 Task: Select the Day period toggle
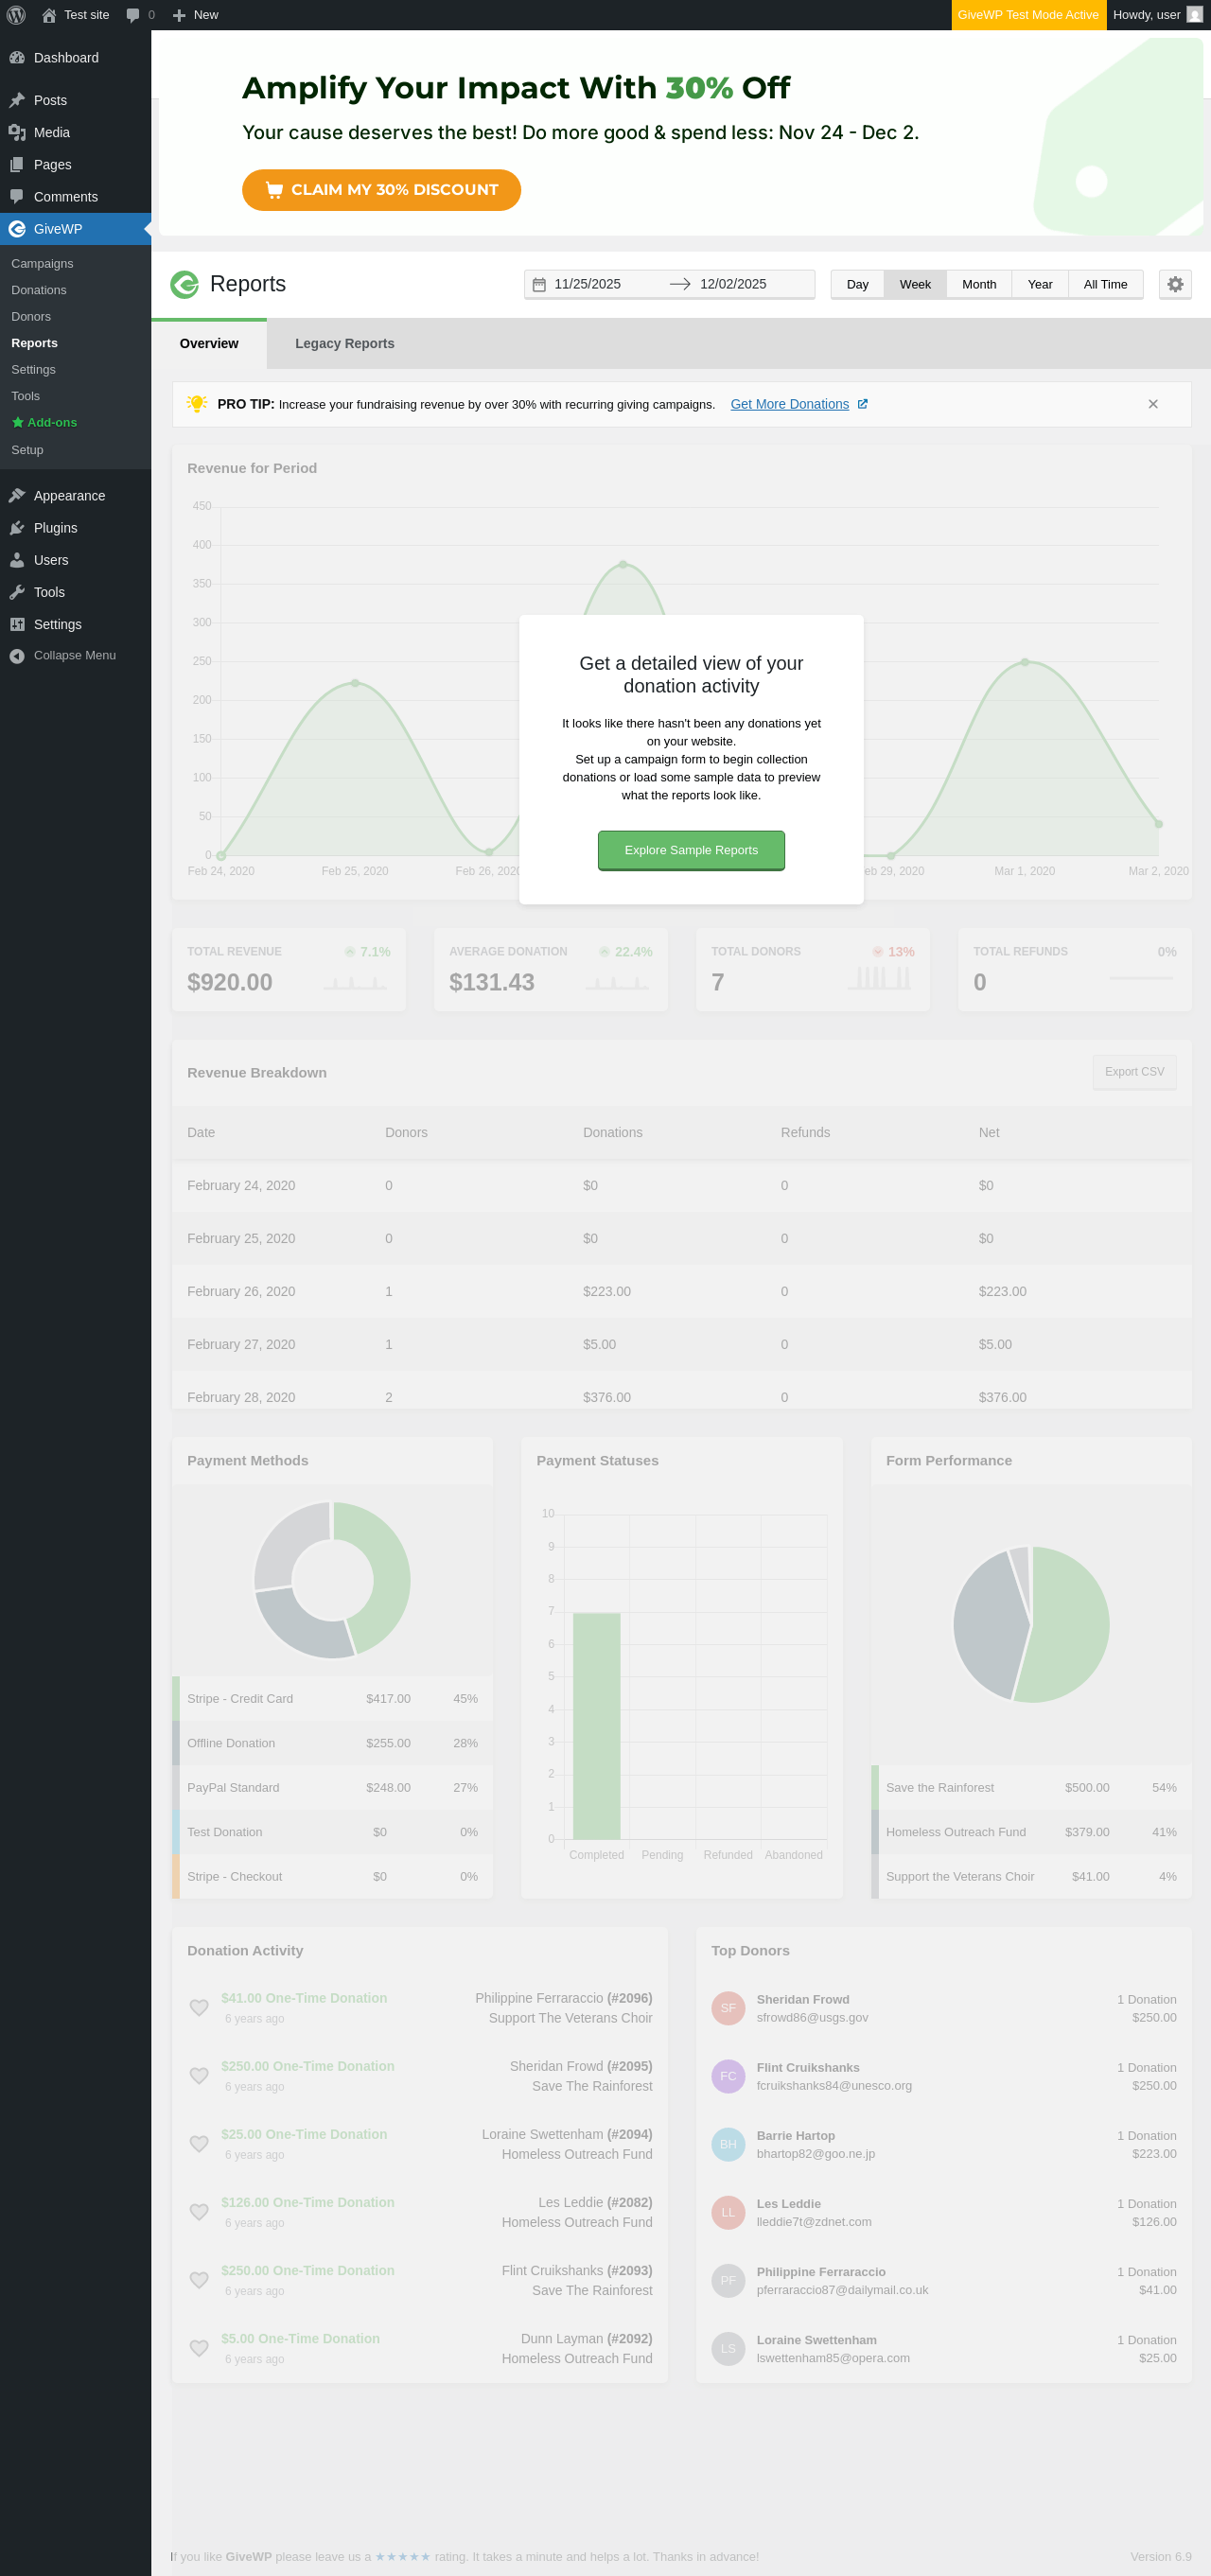(857, 284)
